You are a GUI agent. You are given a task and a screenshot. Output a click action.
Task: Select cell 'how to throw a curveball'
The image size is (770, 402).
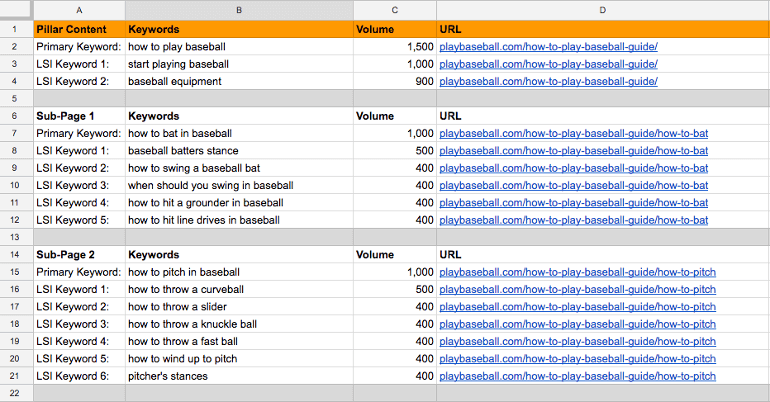pyautogui.click(x=239, y=290)
